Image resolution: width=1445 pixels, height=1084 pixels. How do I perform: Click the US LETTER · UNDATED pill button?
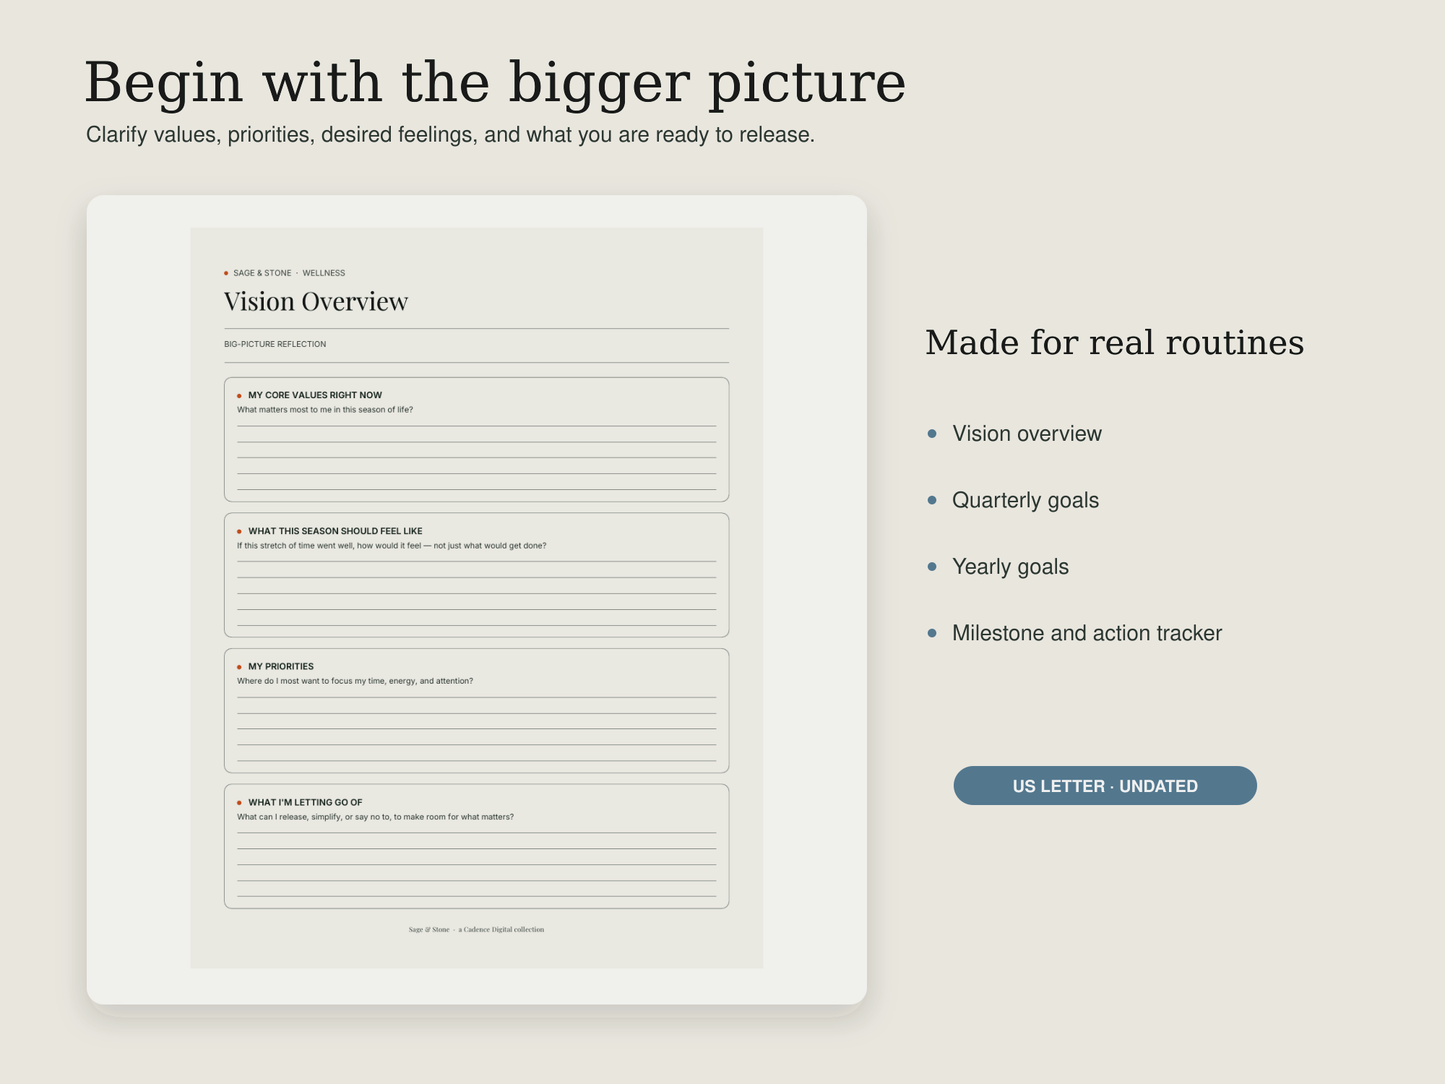pyautogui.click(x=1105, y=786)
